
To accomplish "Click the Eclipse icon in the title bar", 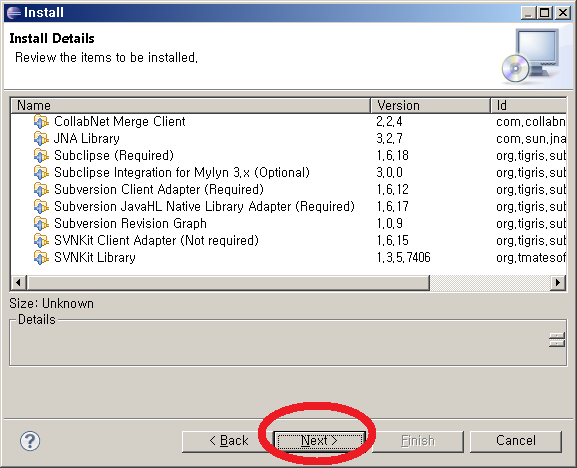I will tap(14, 13).
